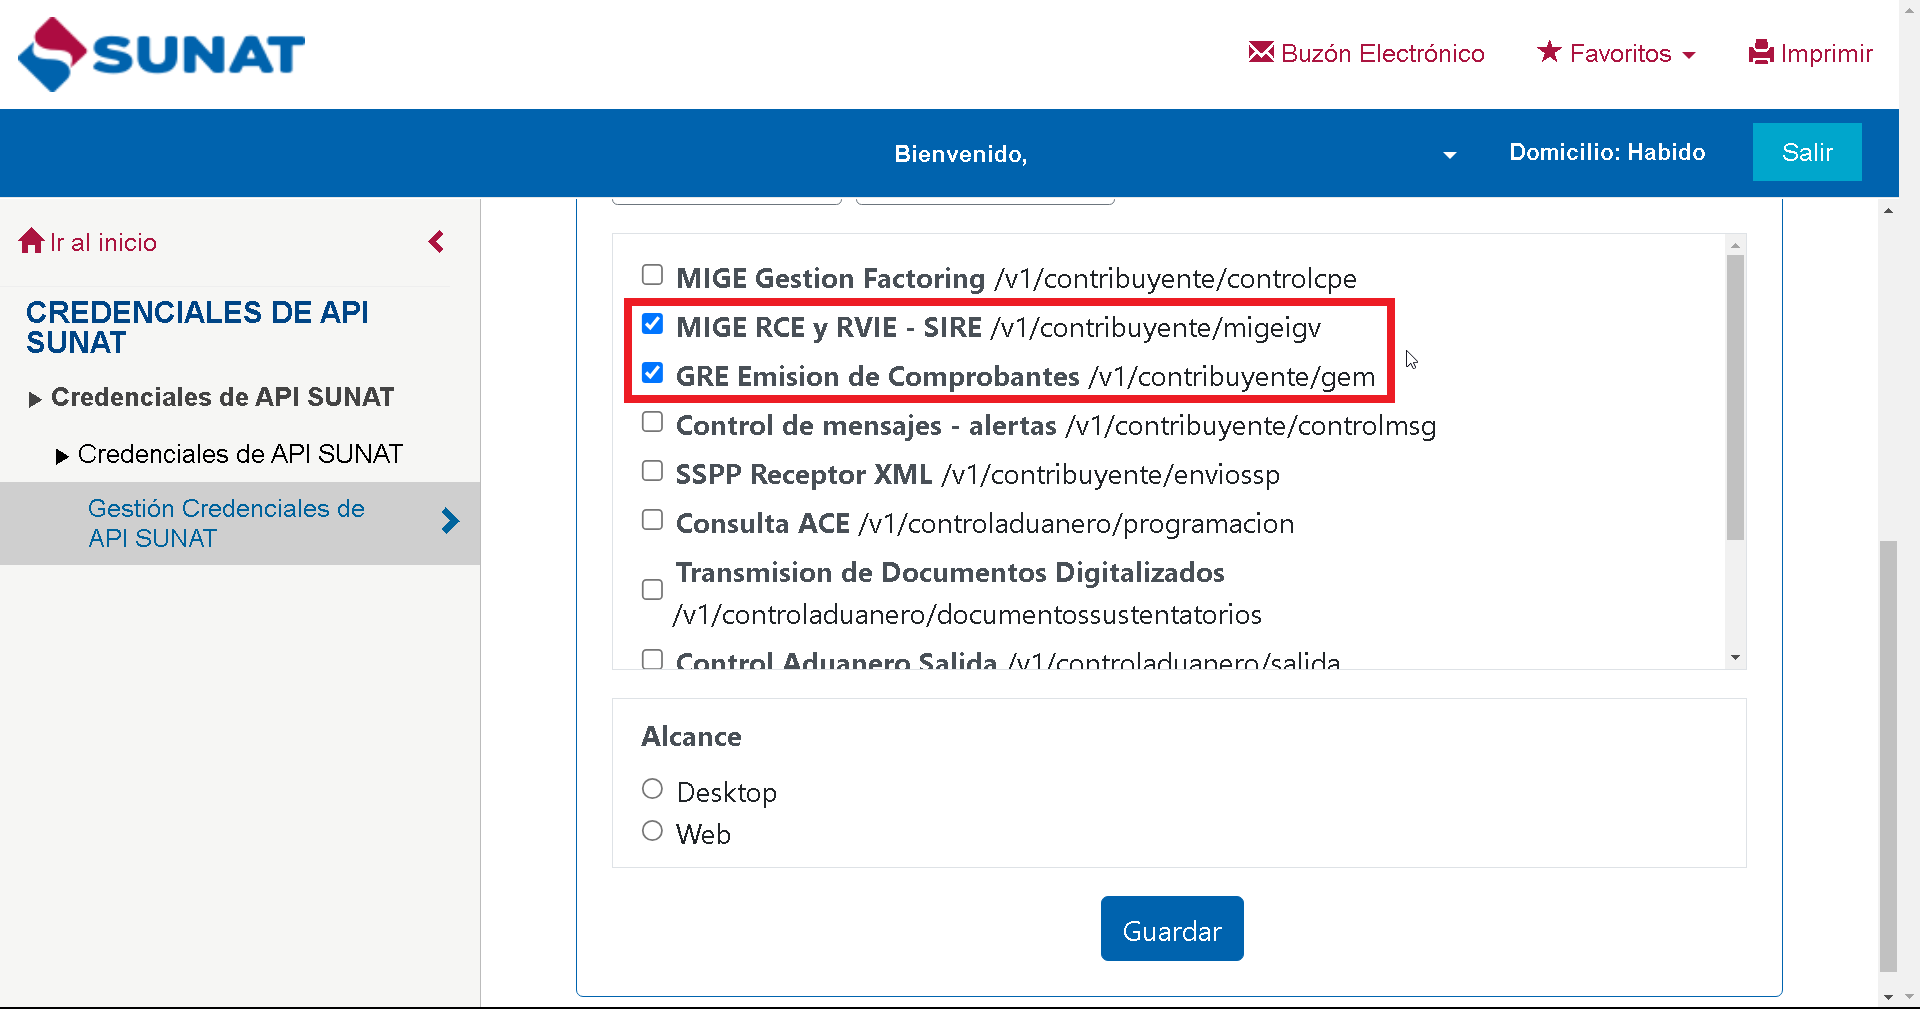Click /v1/contribuyente/controlmsg path text

1251,426
